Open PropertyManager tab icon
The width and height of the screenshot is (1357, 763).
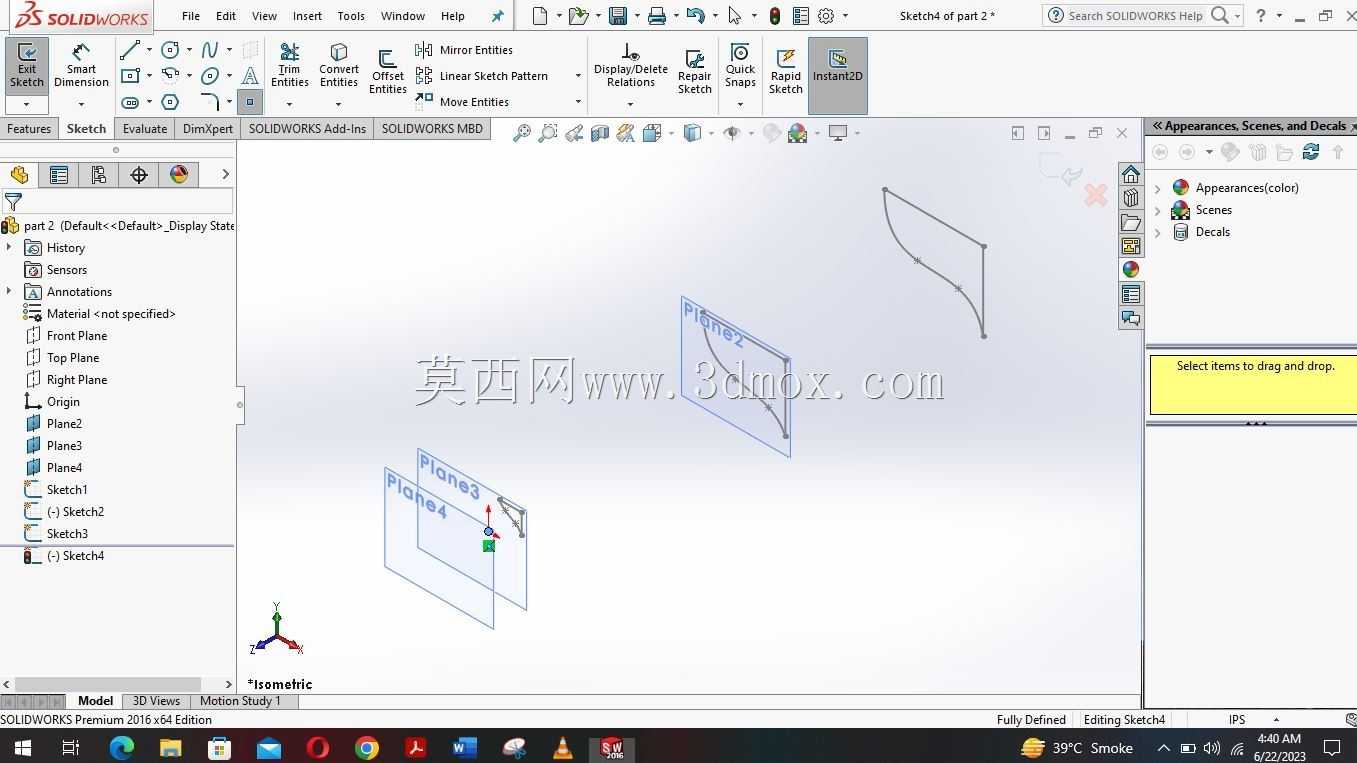pyautogui.click(x=59, y=175)
